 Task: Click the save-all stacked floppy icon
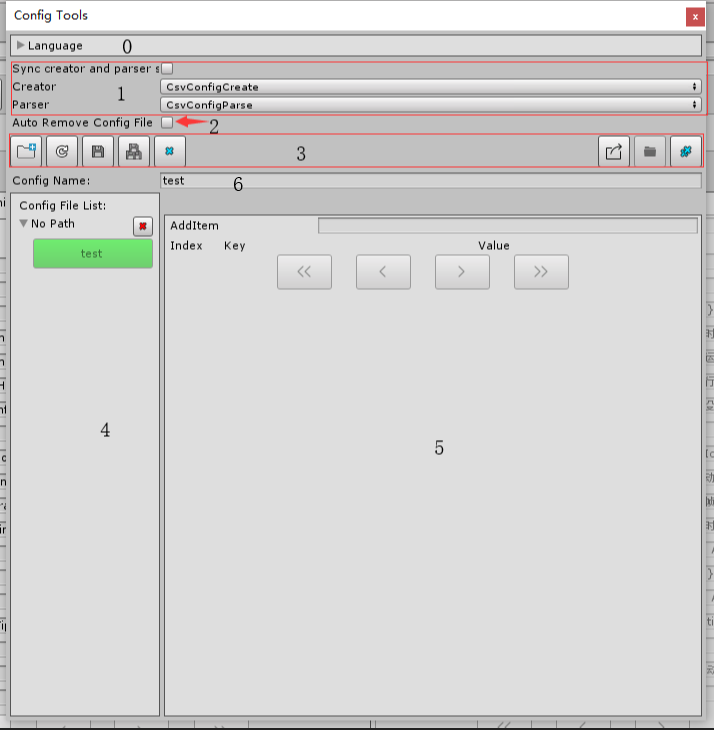click(x=134, y=151)
